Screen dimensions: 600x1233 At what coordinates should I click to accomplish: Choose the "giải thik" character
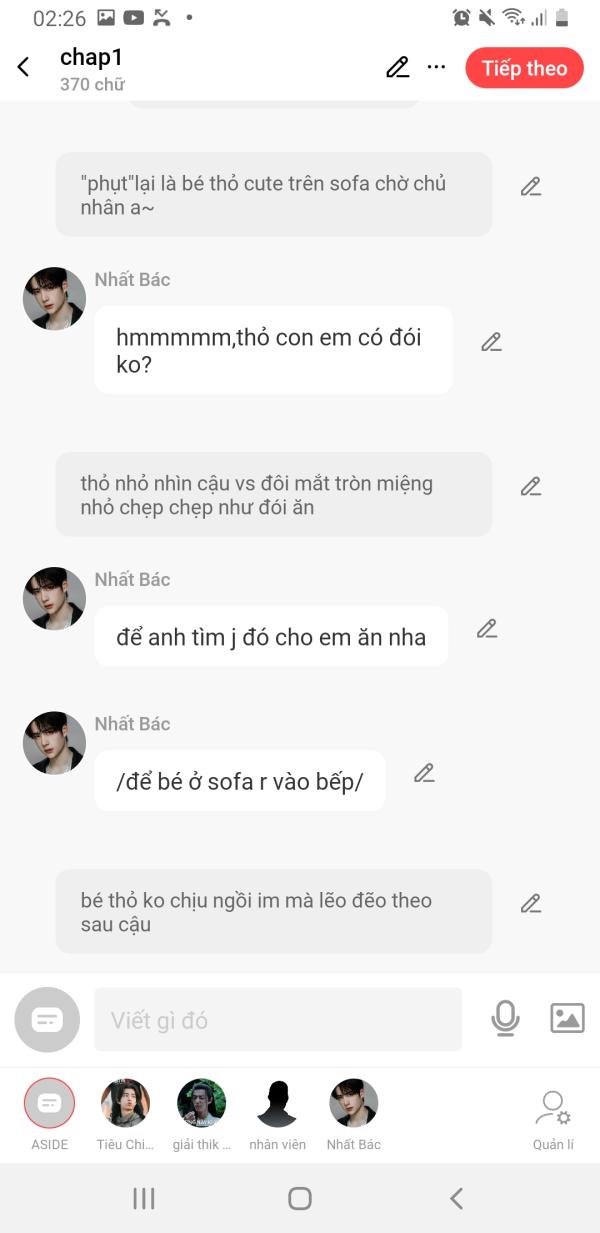point(201,1104)
